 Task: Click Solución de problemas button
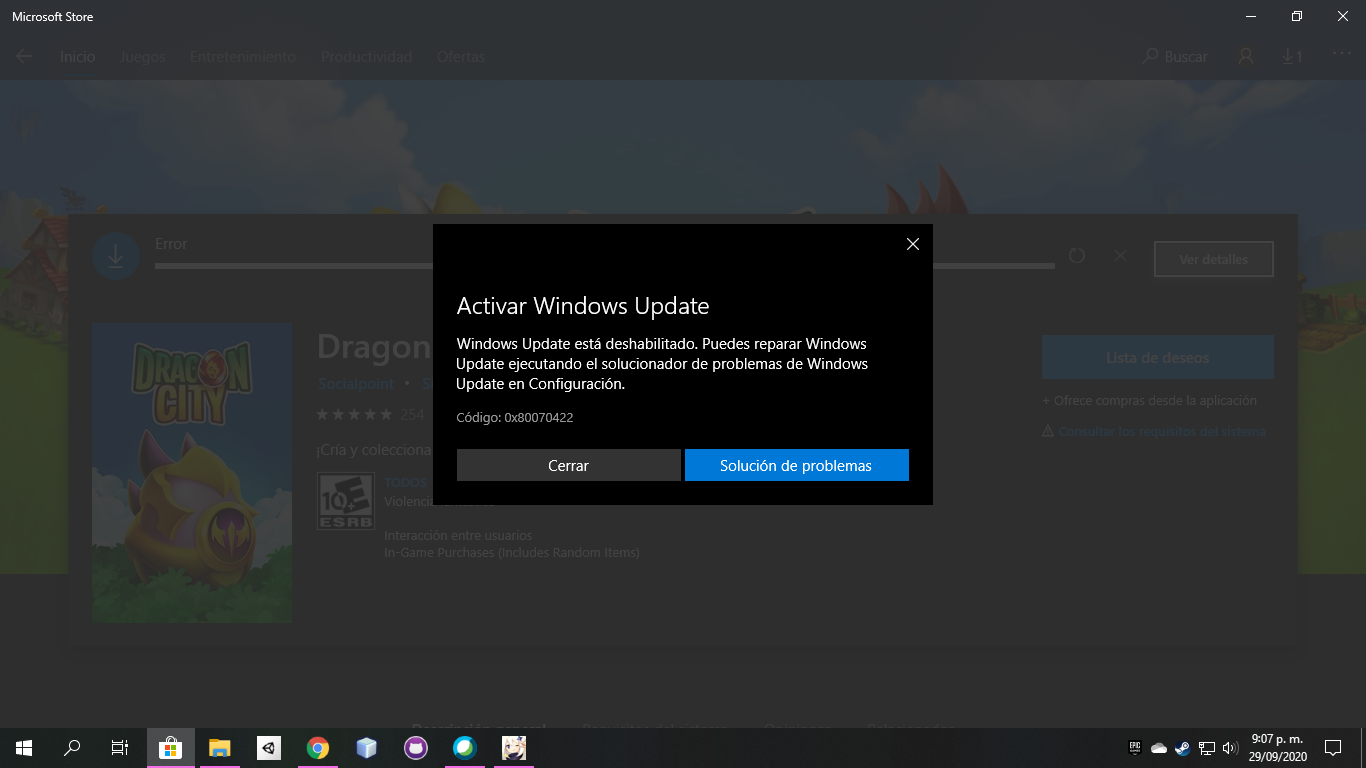[796, 465]
